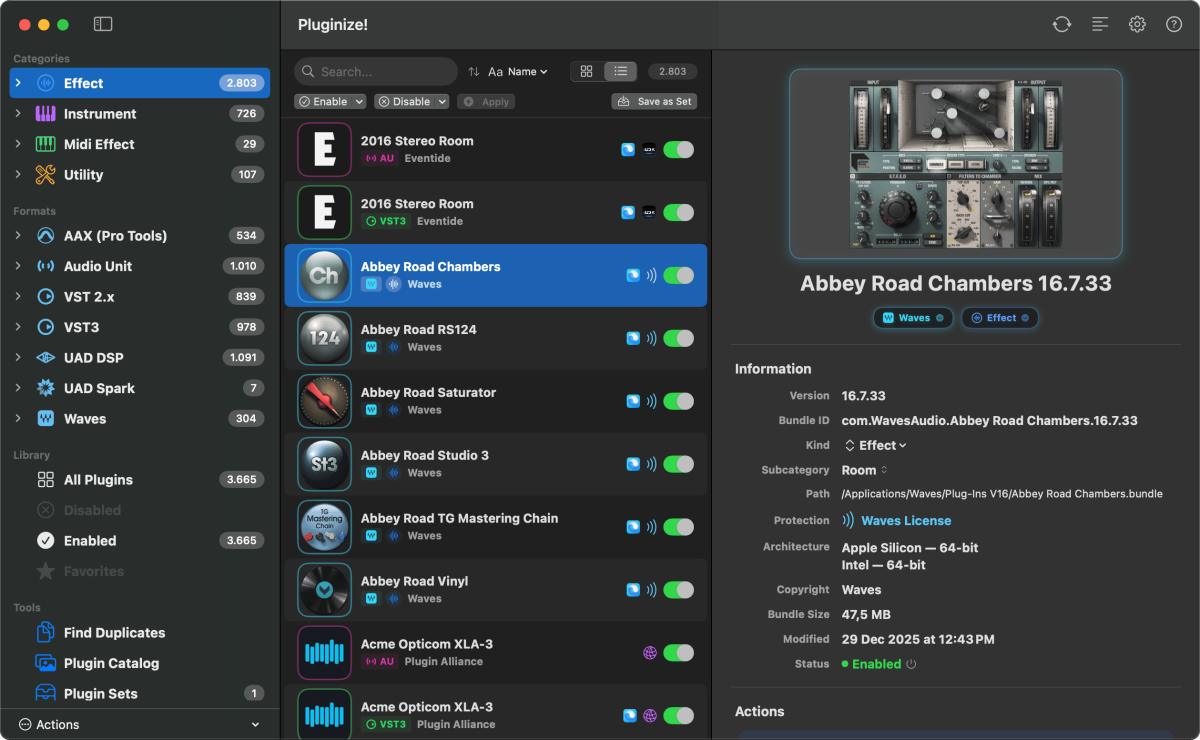Expand the UAD DSP format

click(x=18, y=357)
